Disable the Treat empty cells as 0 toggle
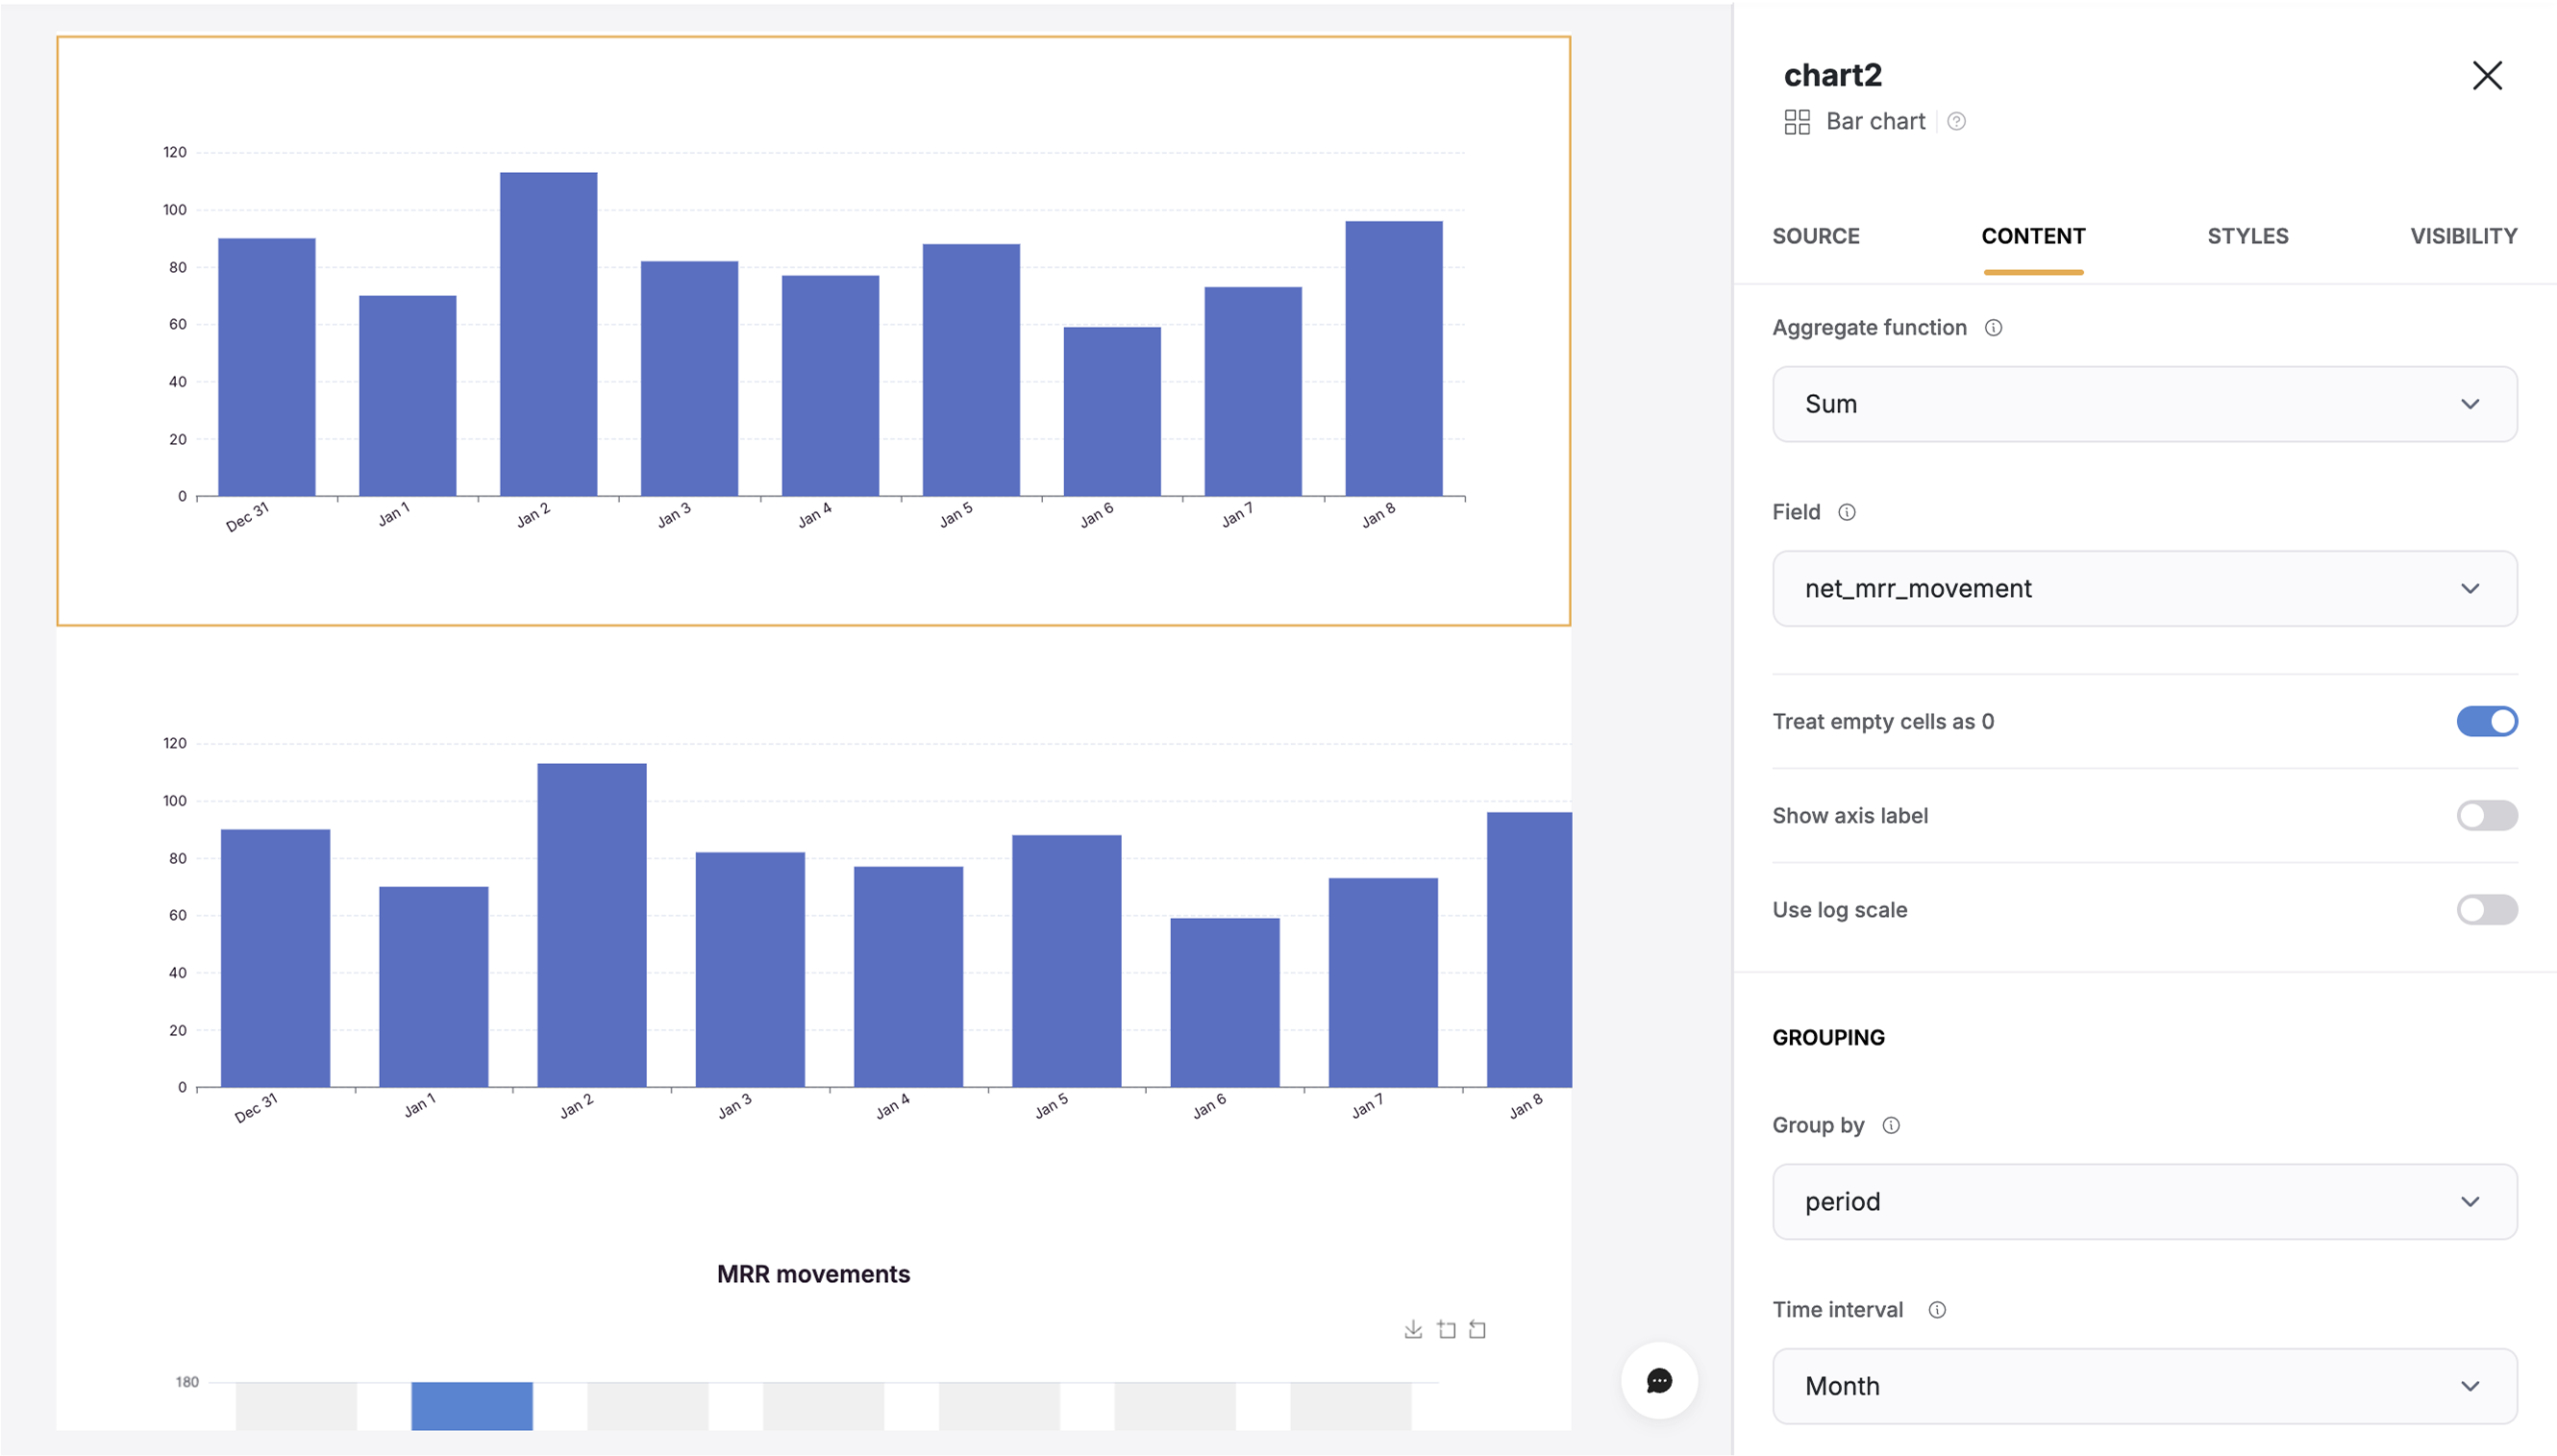The height and width of the screenshot is (1456, 2557). 2486,720
